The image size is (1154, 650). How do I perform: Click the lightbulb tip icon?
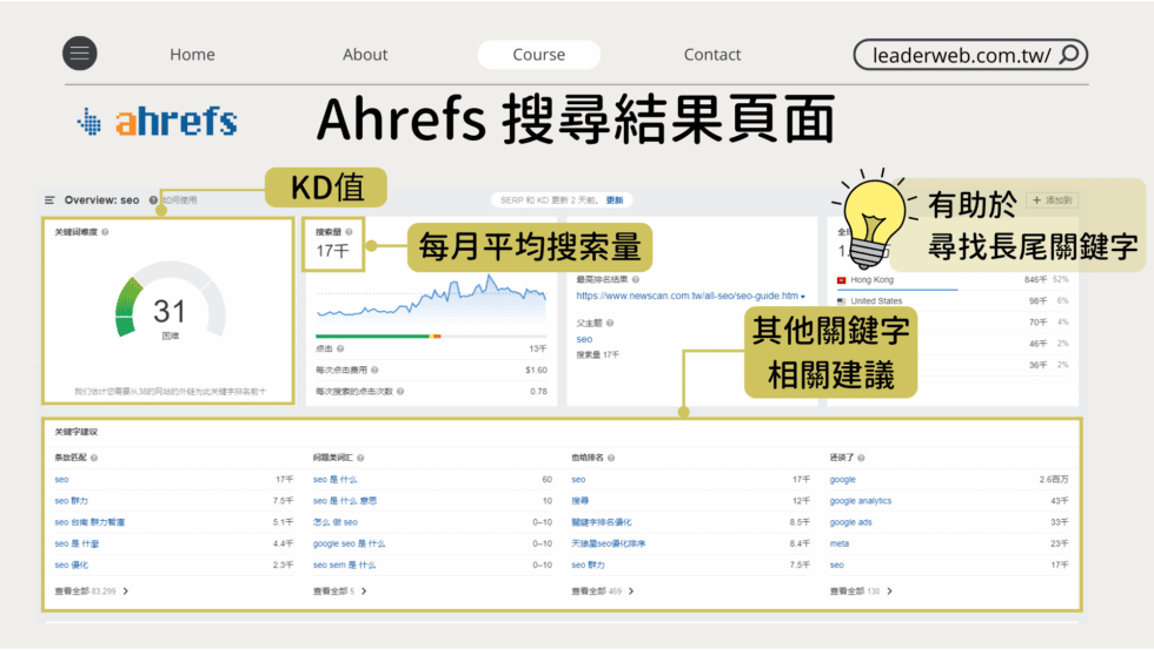(x=873, y=219)
